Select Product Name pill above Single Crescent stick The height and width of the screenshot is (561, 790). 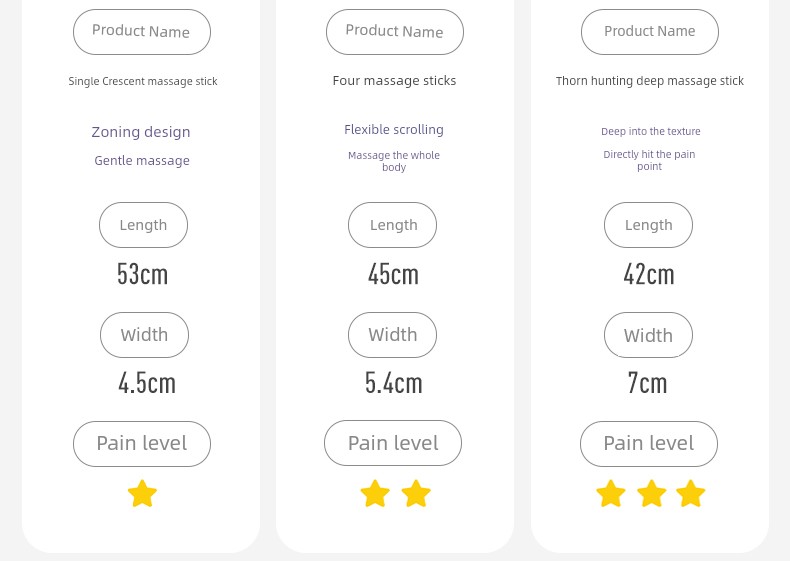click(142, 32)
